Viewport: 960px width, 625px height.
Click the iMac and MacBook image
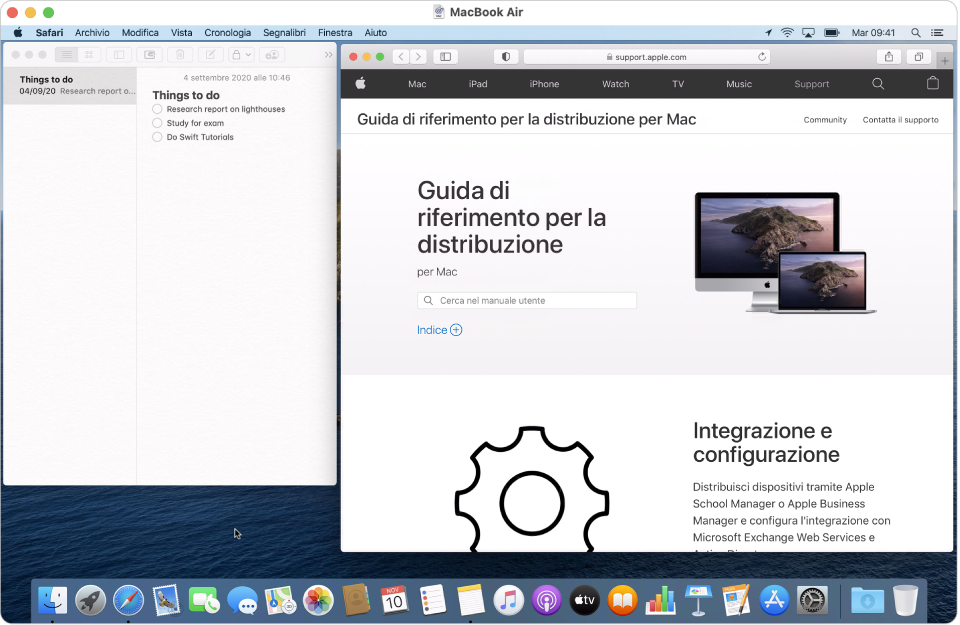coord(786,253)
